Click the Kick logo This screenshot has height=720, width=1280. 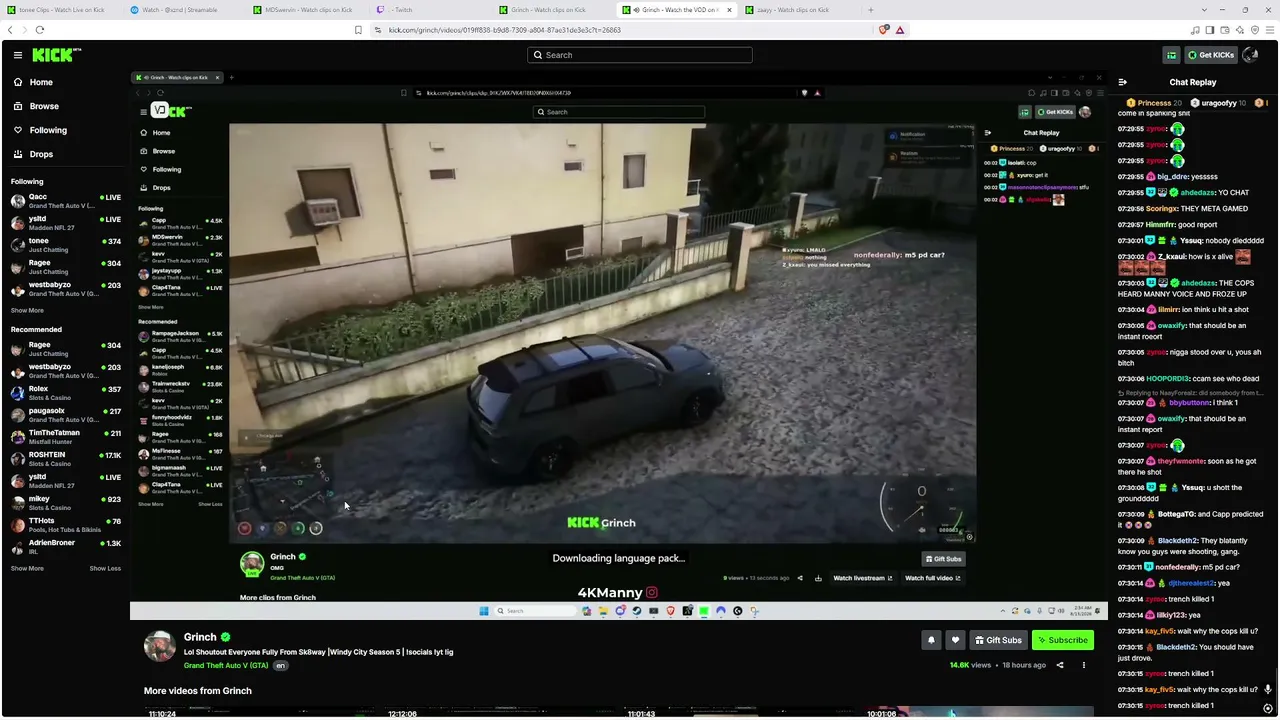click(56, 55)
